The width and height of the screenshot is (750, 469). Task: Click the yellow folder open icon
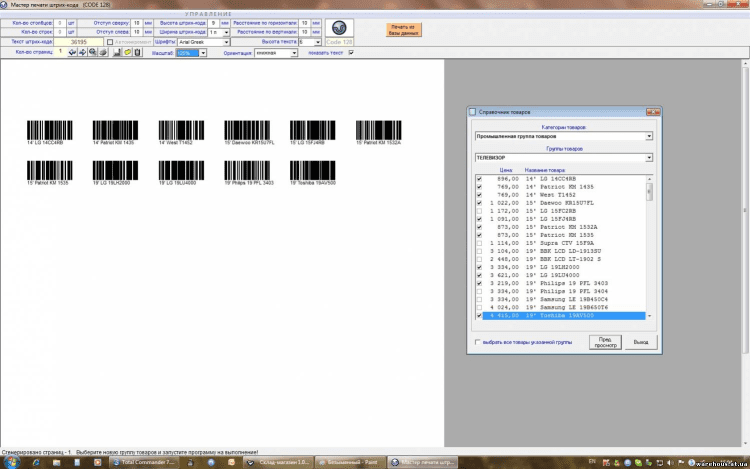[127, 52]
